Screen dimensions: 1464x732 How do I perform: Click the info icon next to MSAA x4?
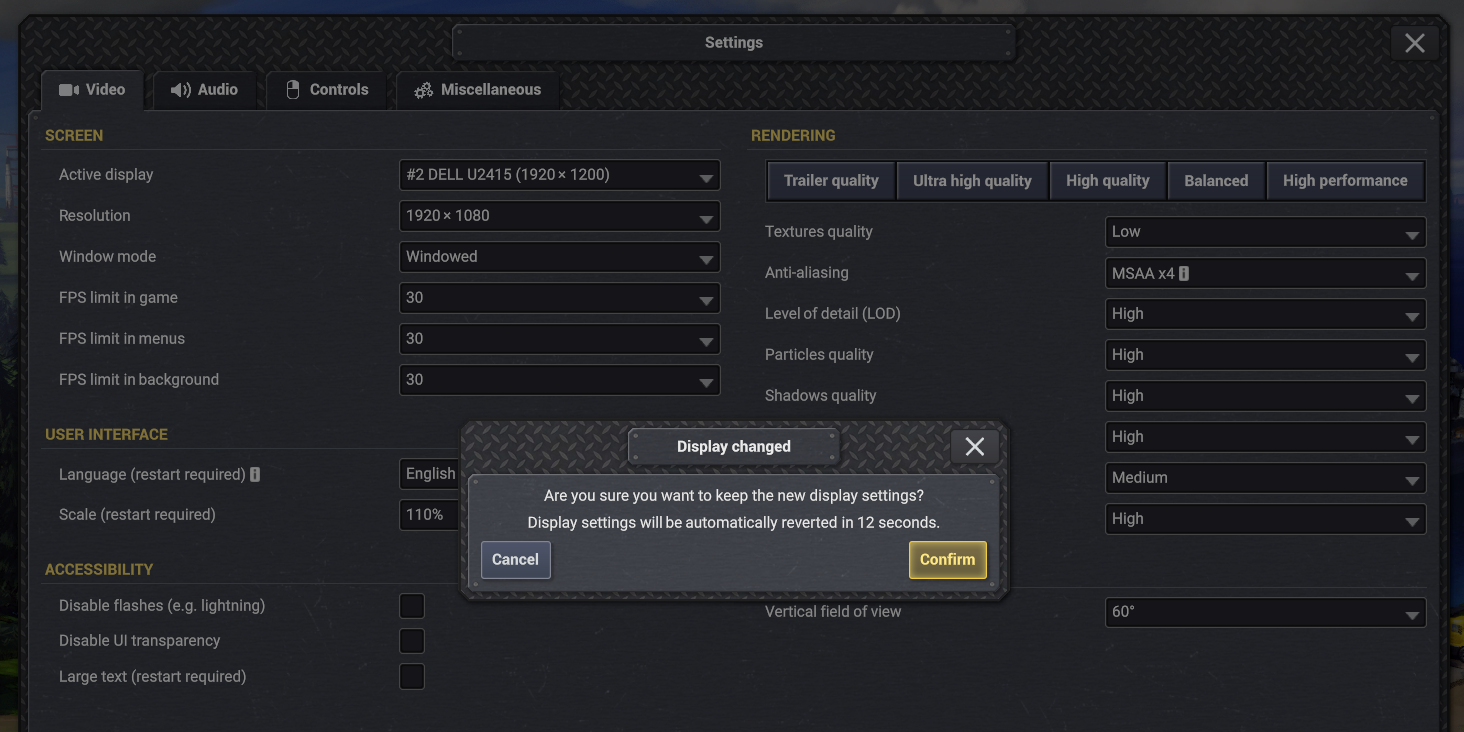pyautogui.click(x=1184, y=273)
